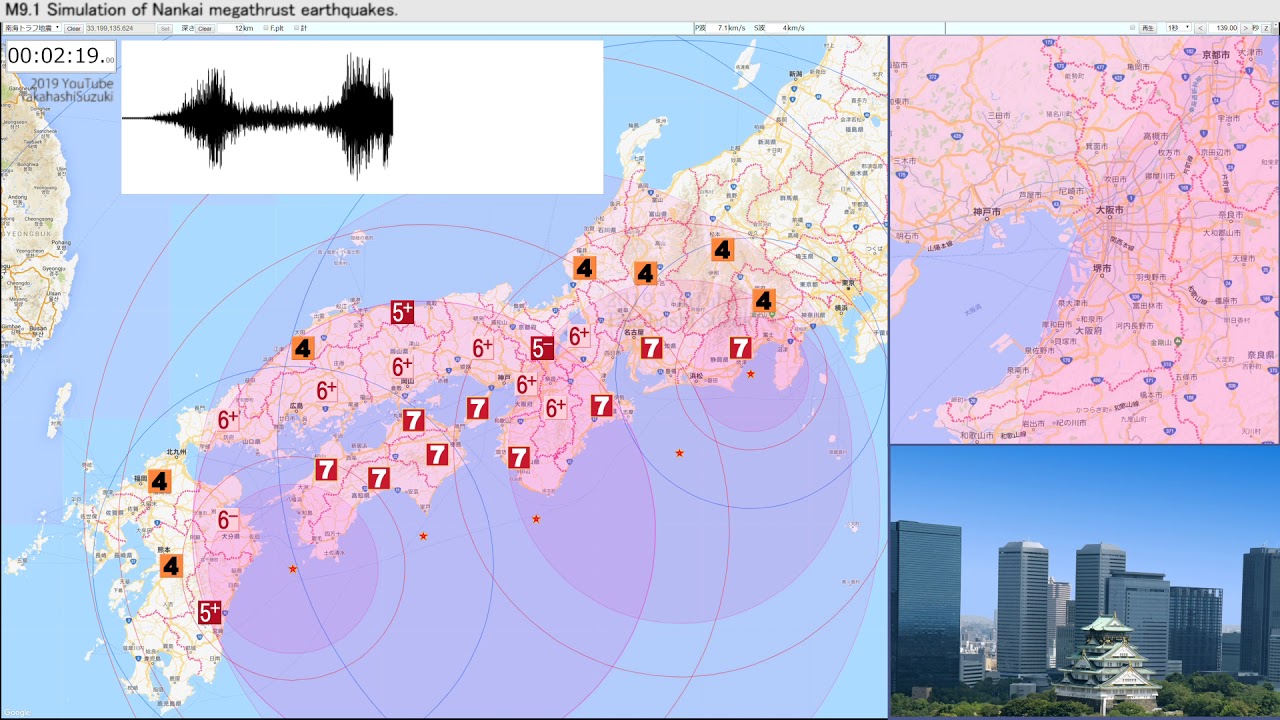Click the red epicenter star off Shizuoka

(x=751, y=373)
